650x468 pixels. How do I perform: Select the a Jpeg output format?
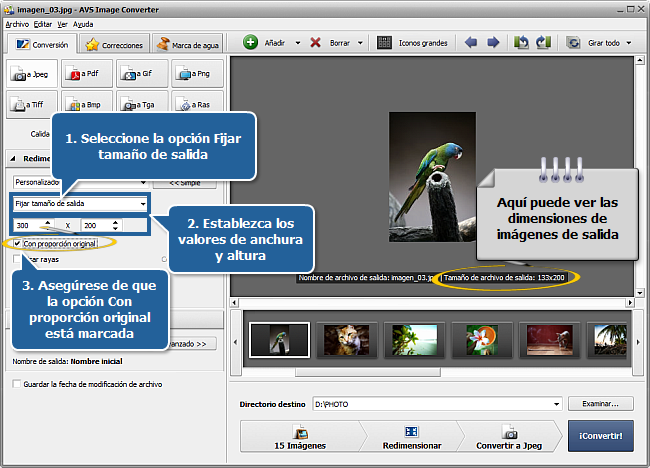click(30, 74)
